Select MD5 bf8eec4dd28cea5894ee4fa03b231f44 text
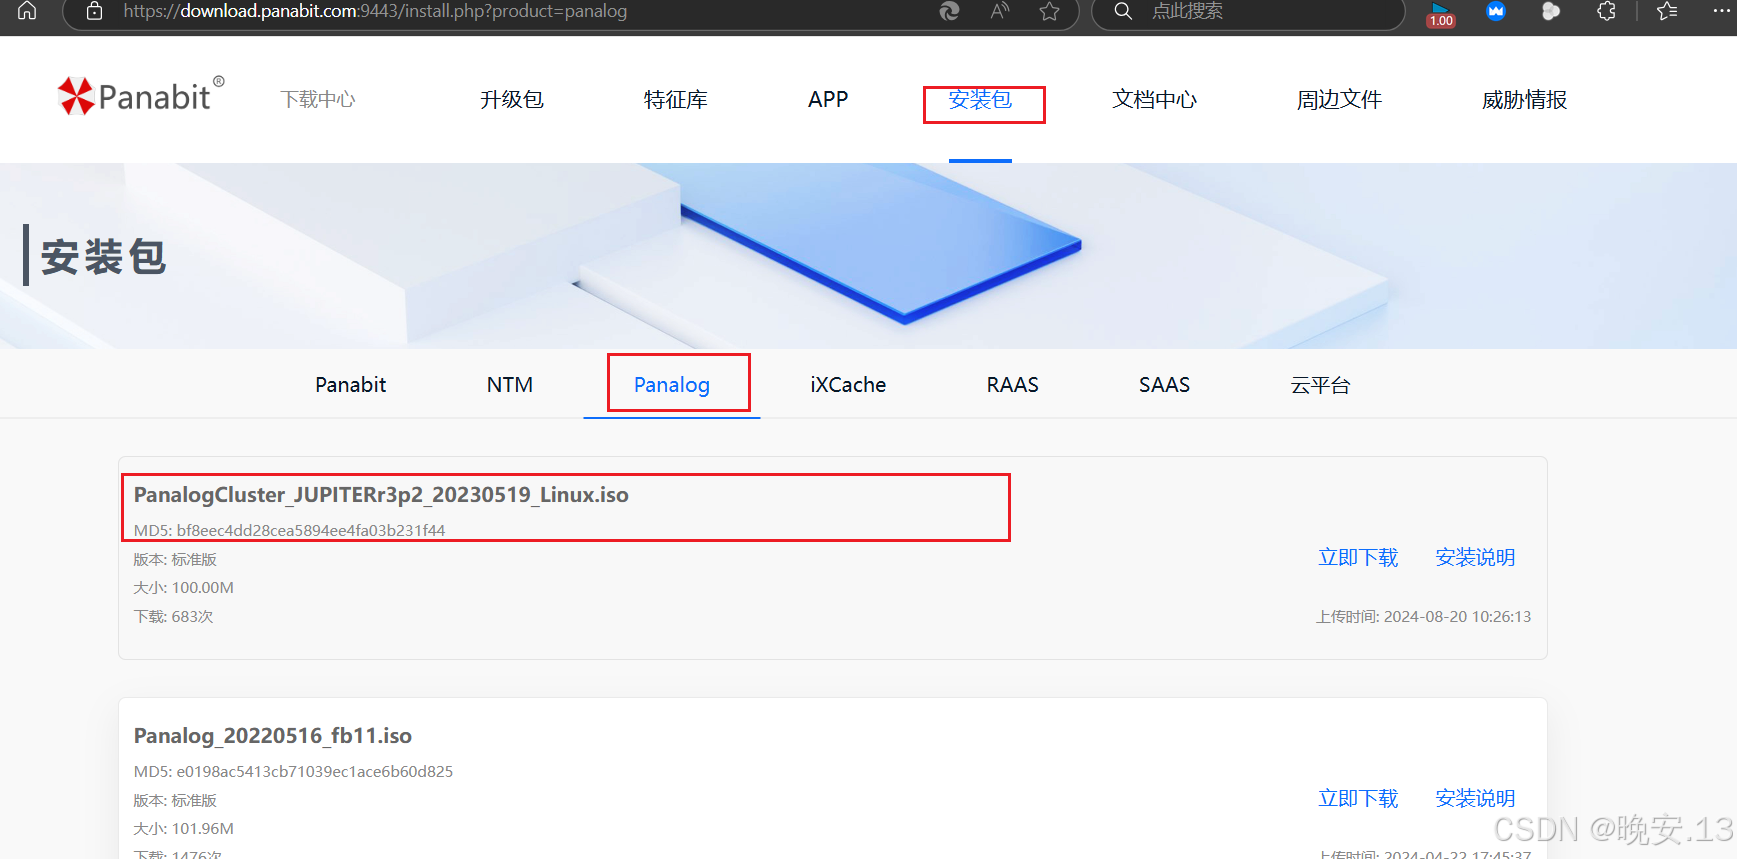 [x=289, y=530]
